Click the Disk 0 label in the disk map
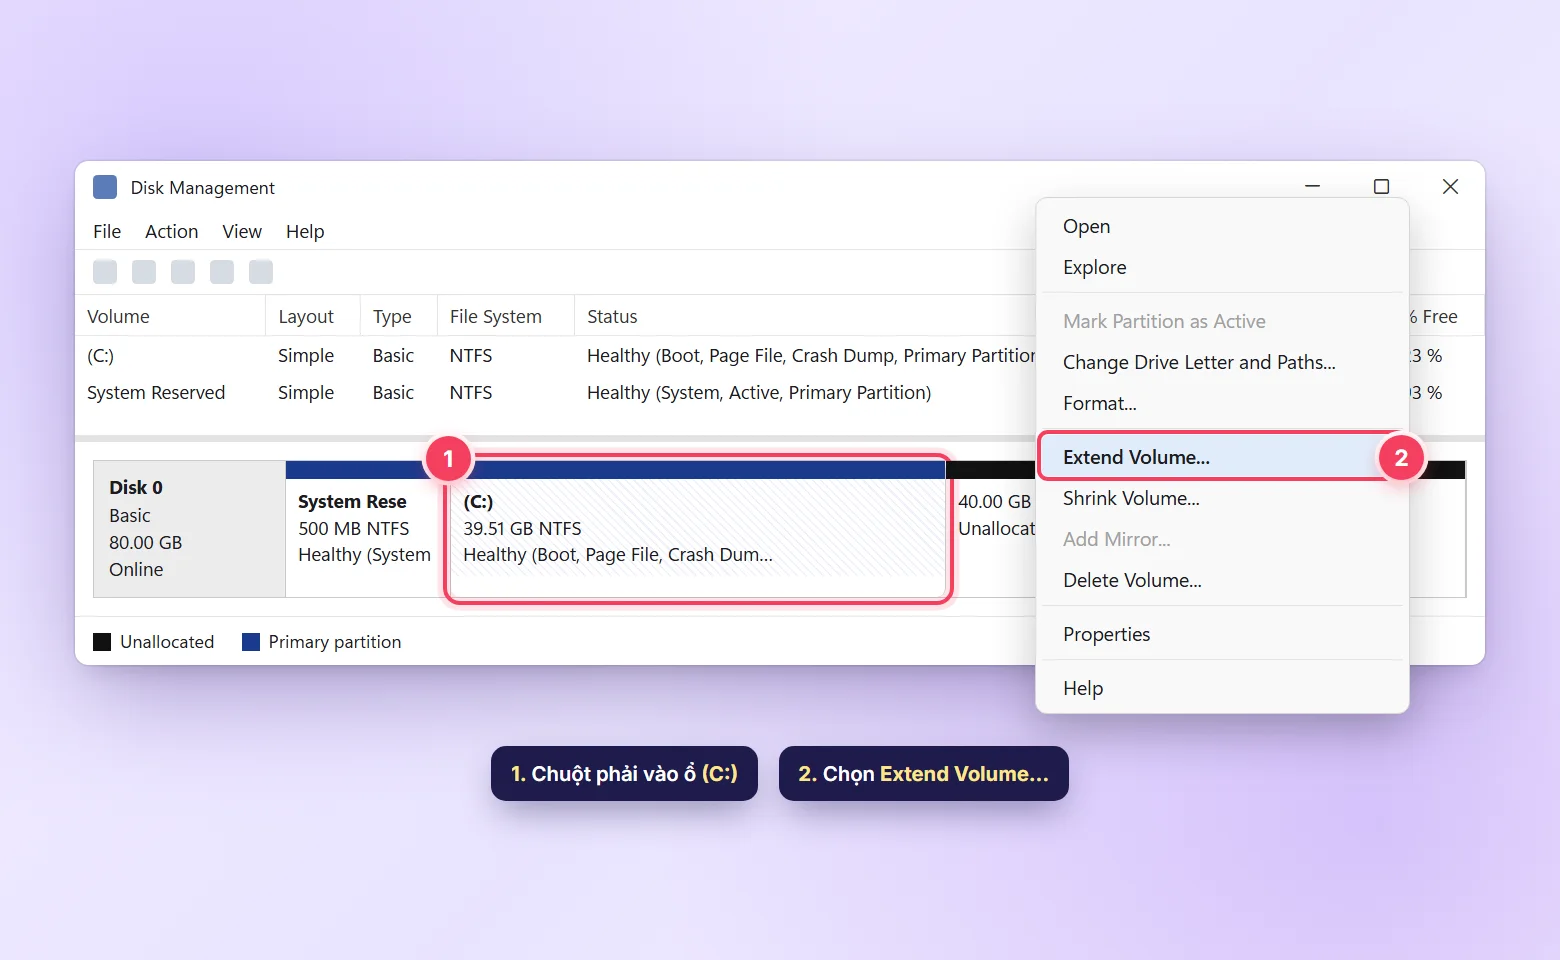 pyautogui.click(x=136, y=488)
